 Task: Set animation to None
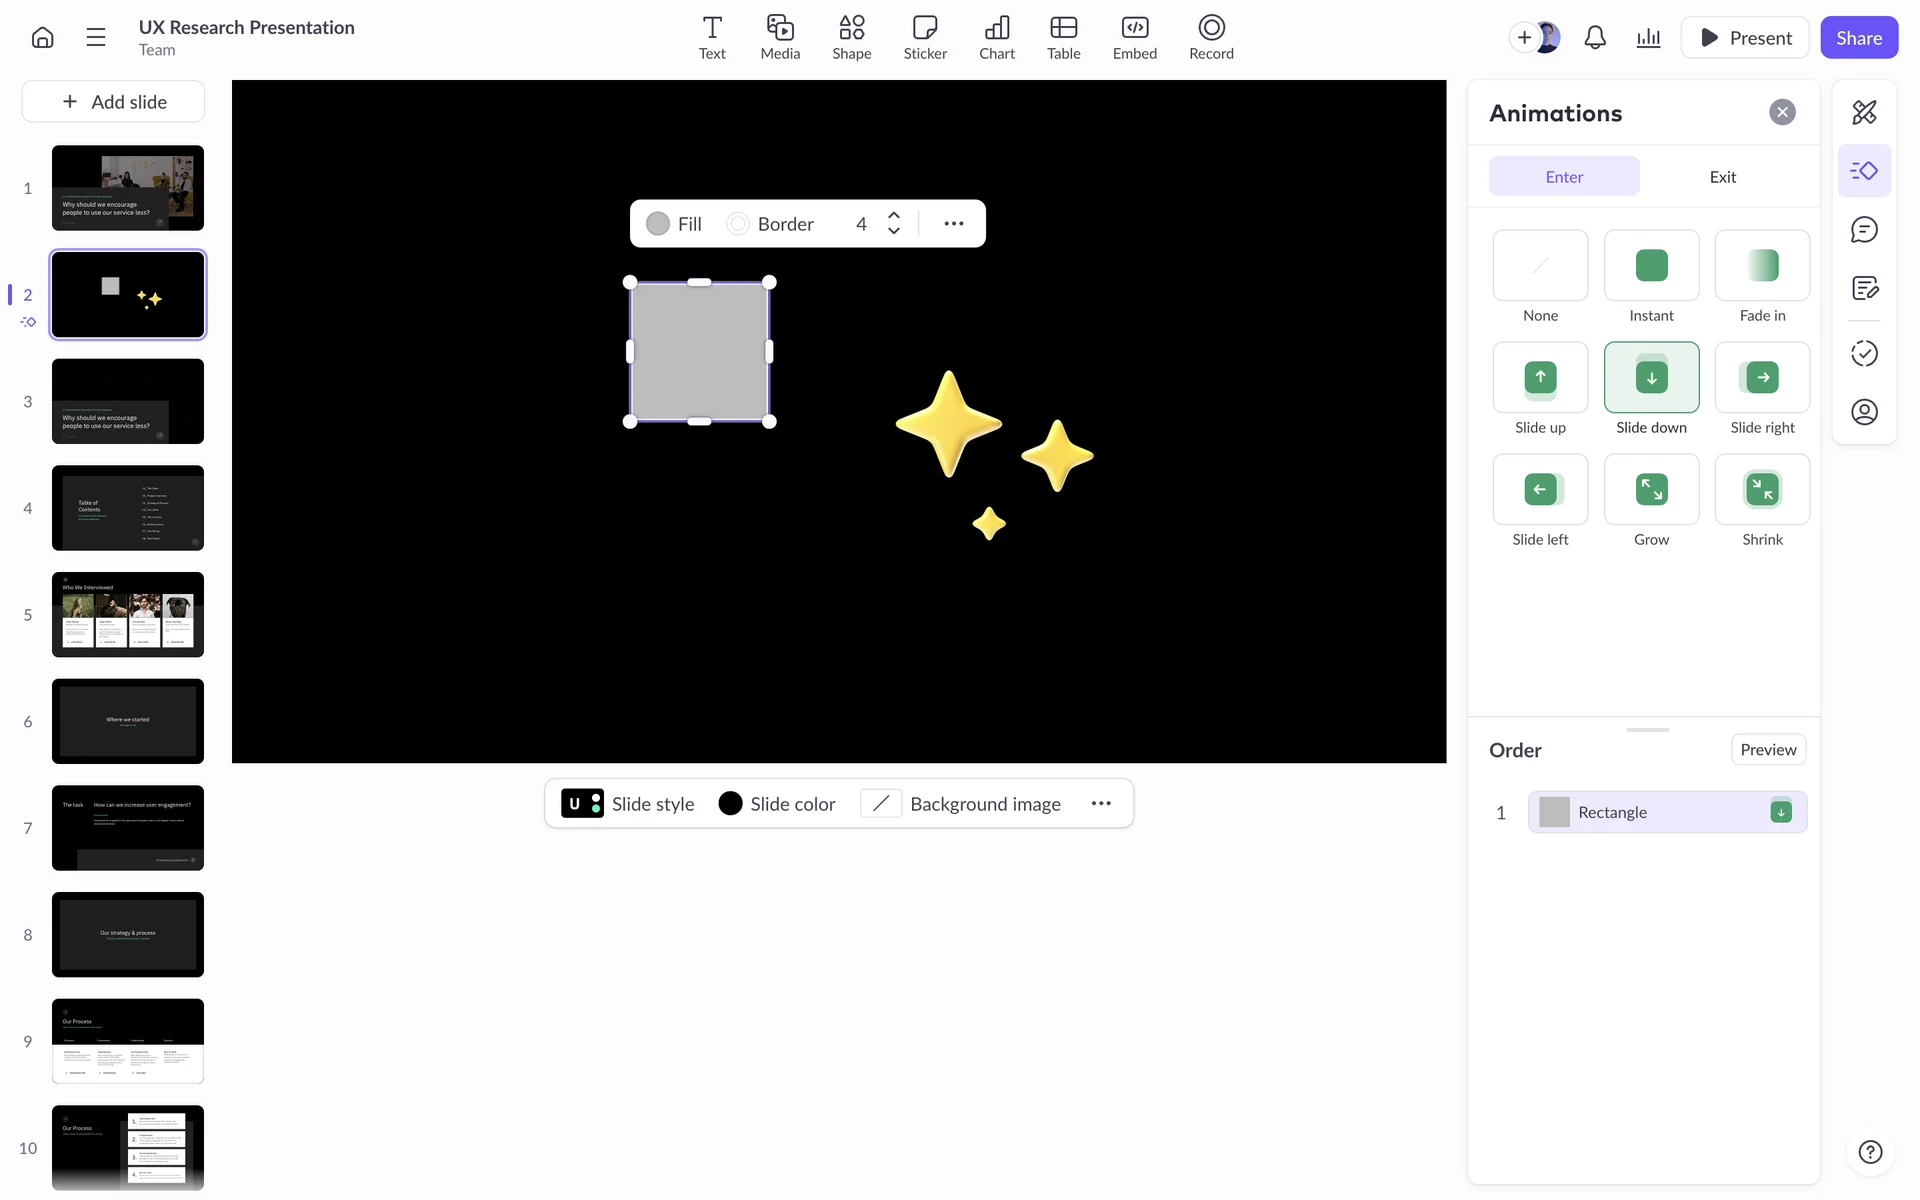pyautogui.click(x=1540, y=266)
